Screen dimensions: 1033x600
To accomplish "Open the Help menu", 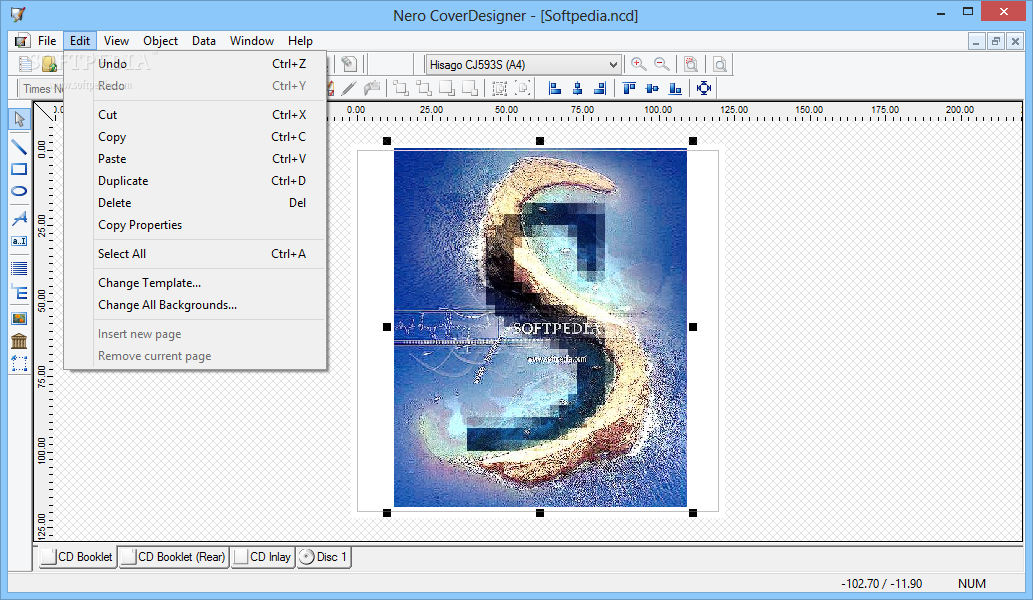I will click(300, 41).
